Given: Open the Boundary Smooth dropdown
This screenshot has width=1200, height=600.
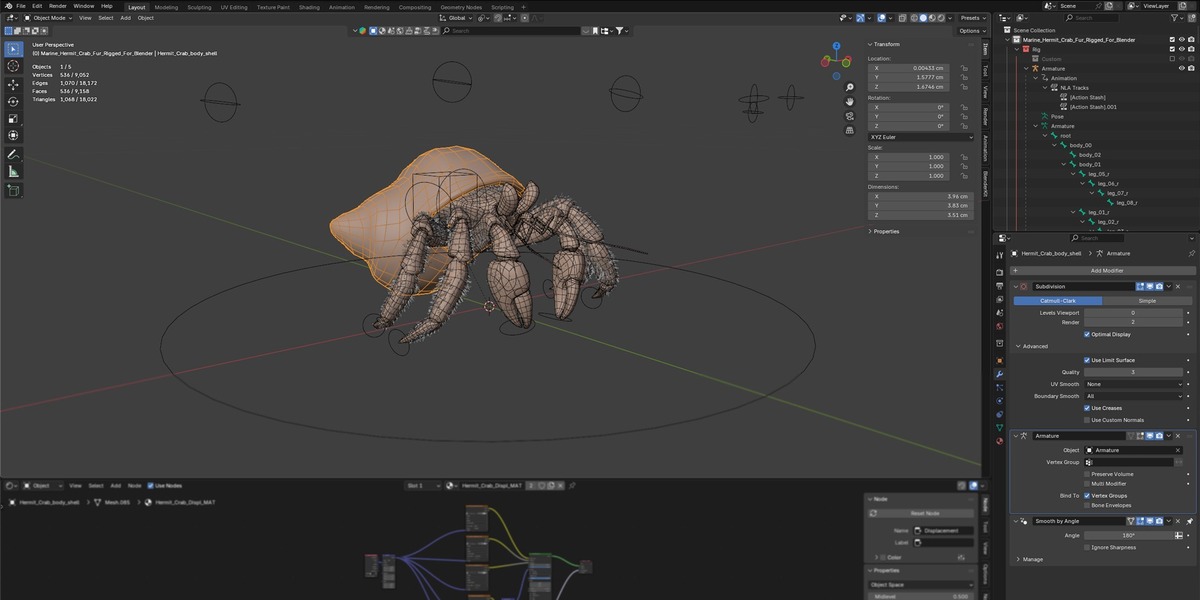Looking at the screenshot, I should pyautogui.click(x=1134, y=396).
